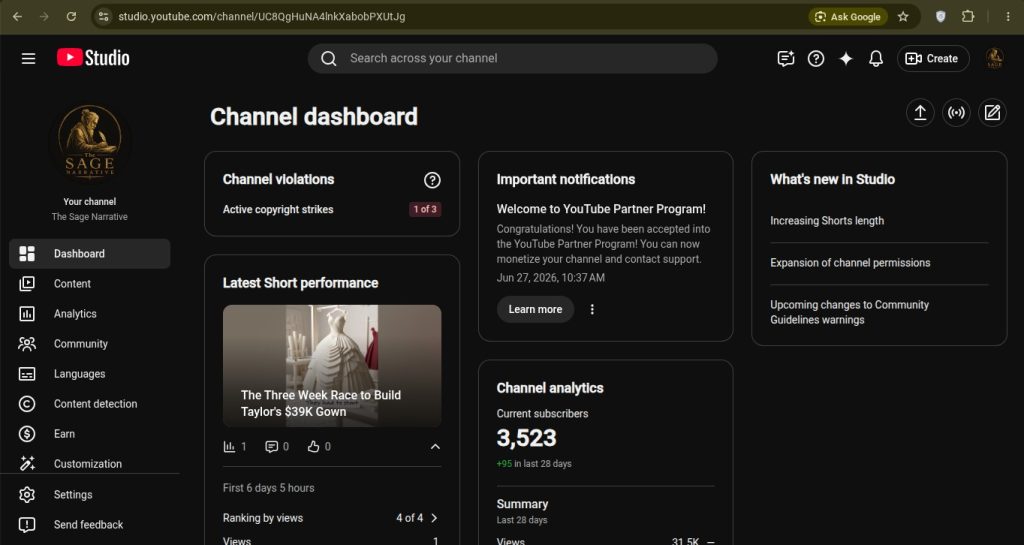Start a live stream with Go Live icon
Screen dimensions: 1024x545
click(956, 113)
